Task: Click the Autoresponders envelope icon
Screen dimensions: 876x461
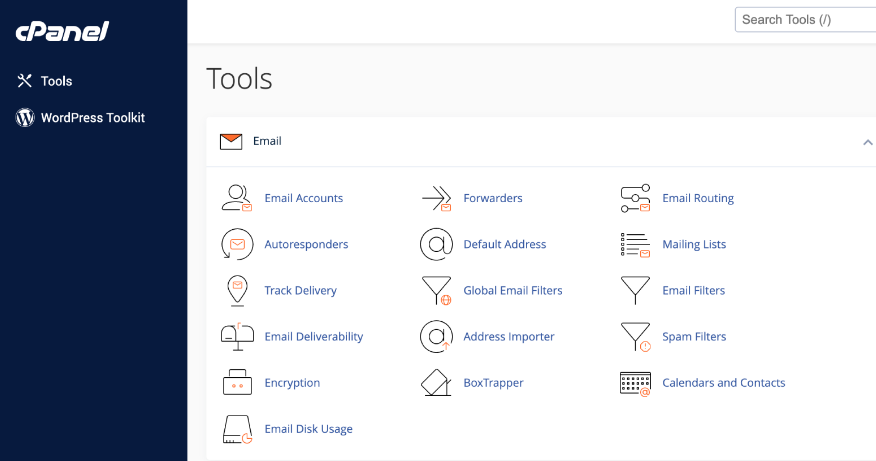Action: point(237,244)
